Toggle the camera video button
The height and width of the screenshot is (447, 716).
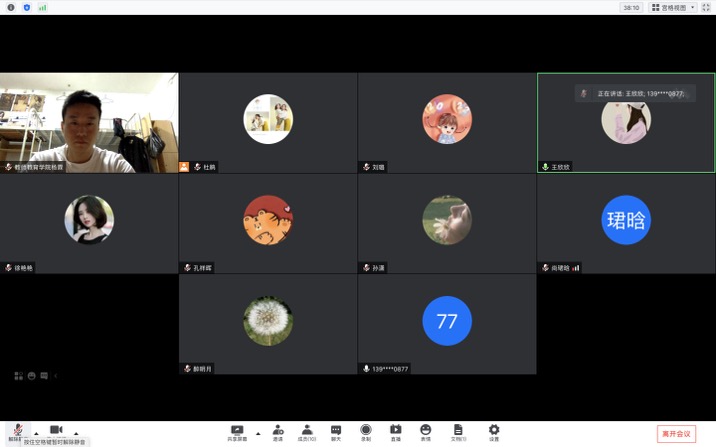click(x=56, y=430)
